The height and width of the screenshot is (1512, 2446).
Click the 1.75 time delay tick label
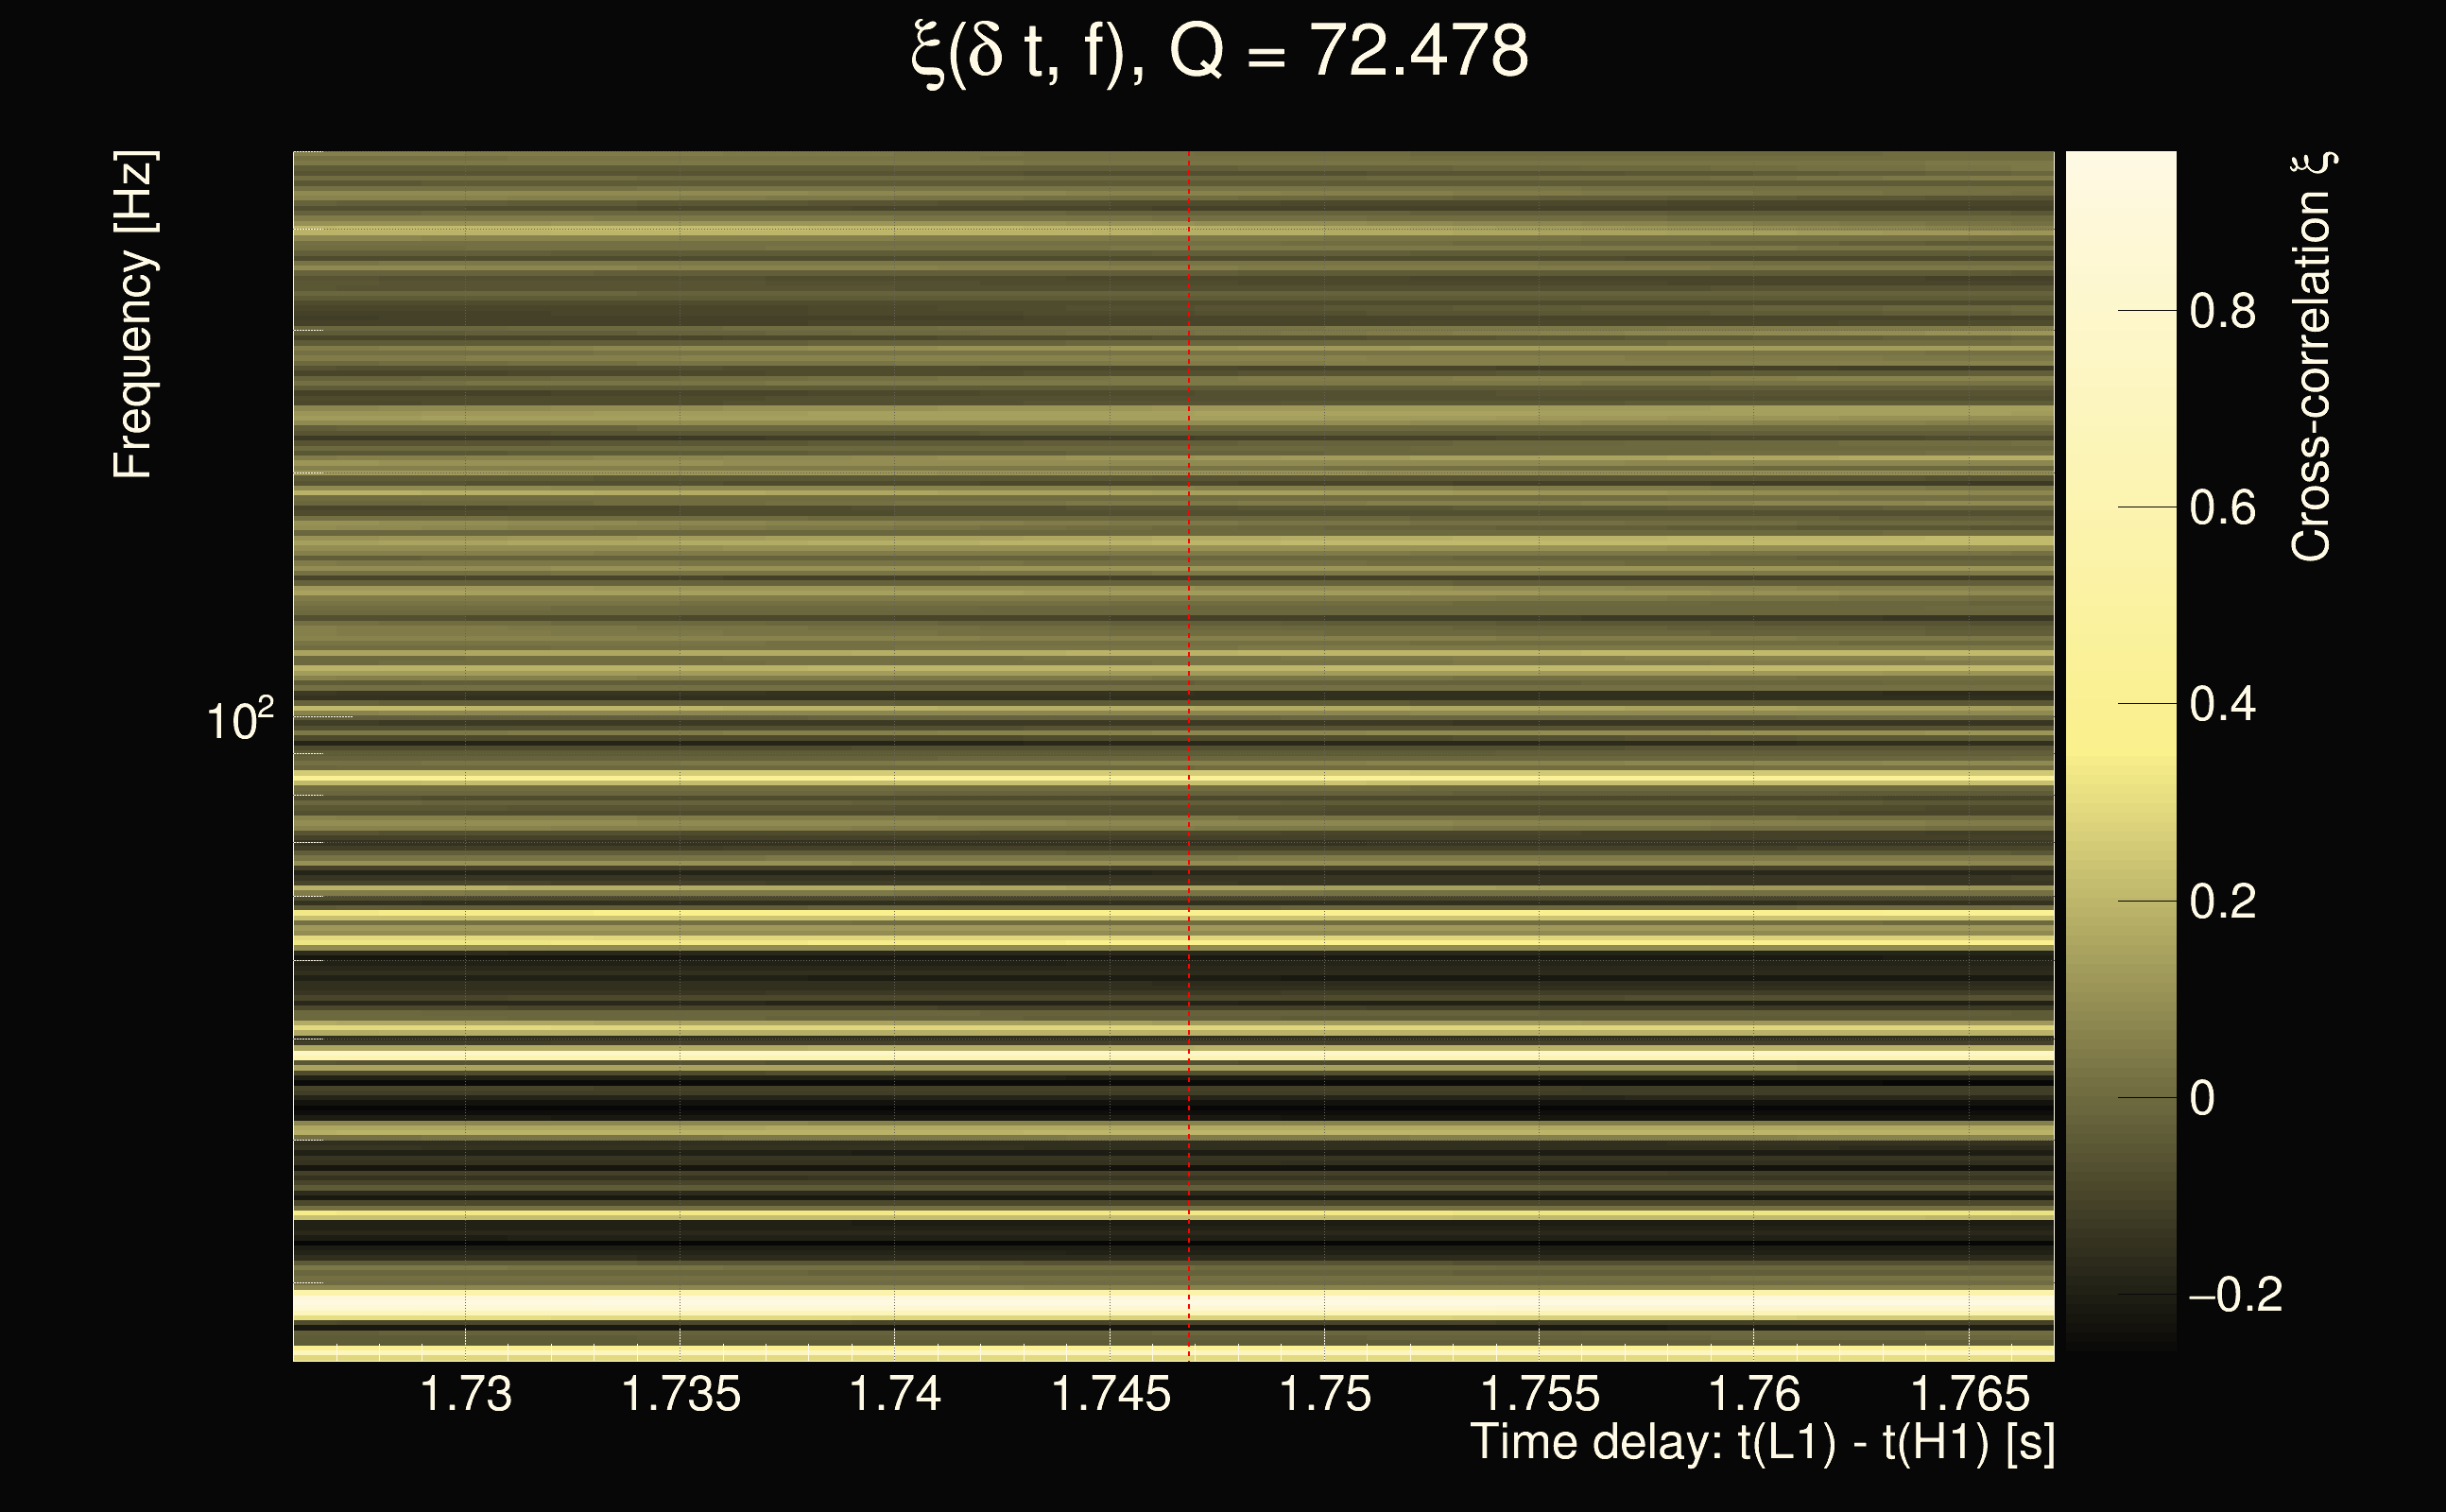coord(1325,1394)
